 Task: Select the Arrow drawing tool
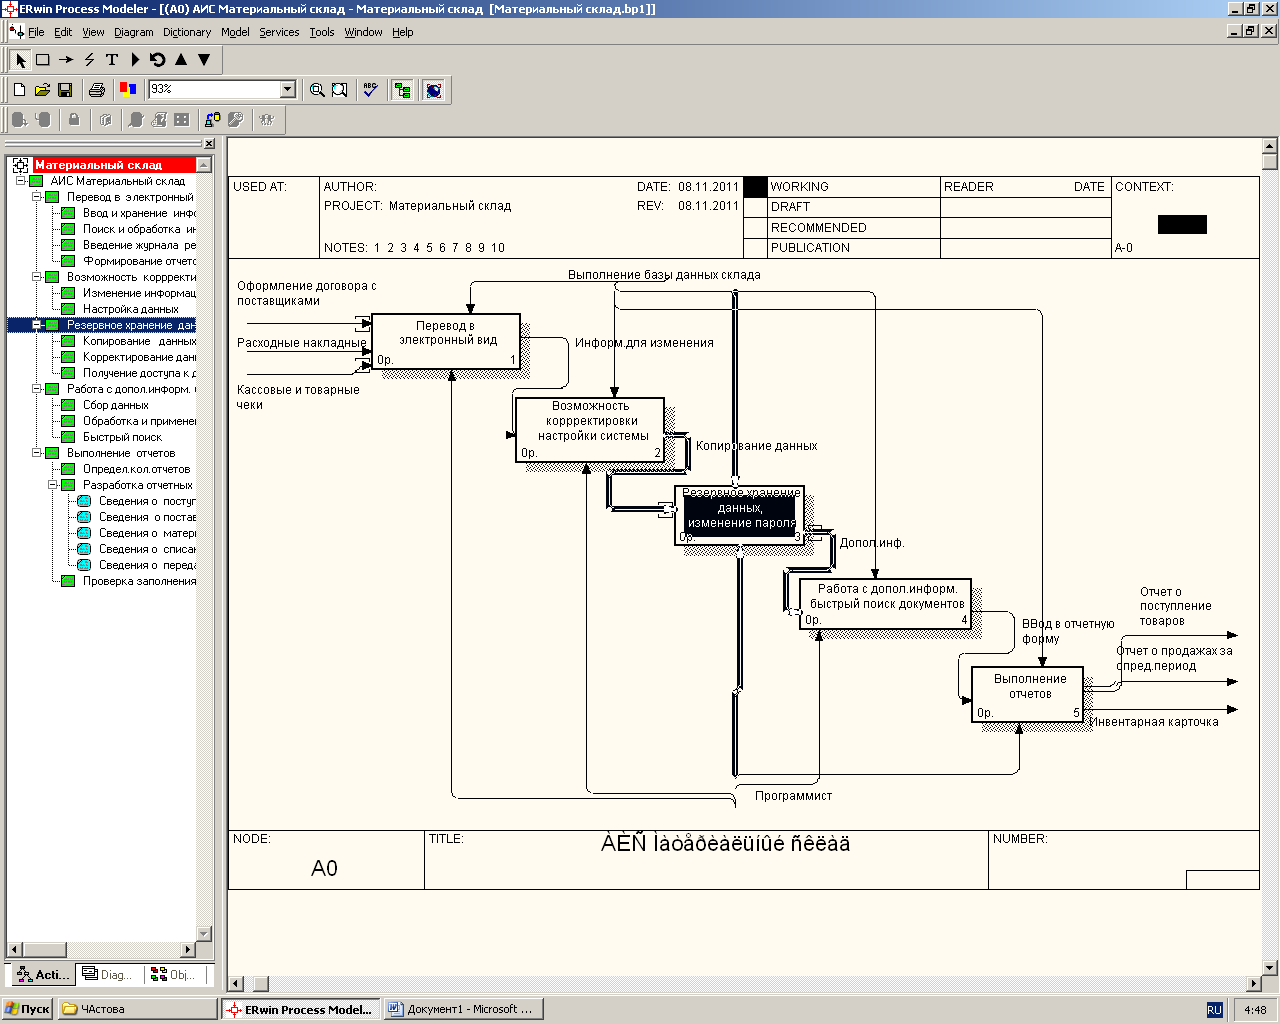pyautogui.click(x=66, y=60)
